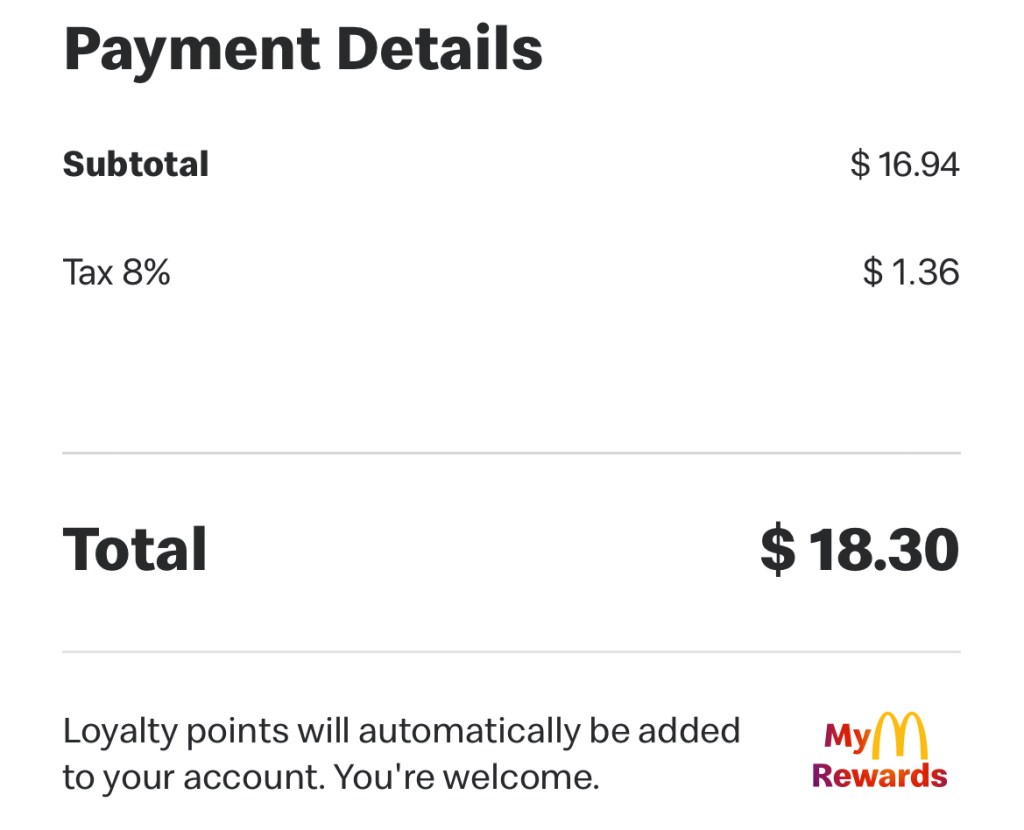Click the Tax 8% label

[x=117, y=272]
